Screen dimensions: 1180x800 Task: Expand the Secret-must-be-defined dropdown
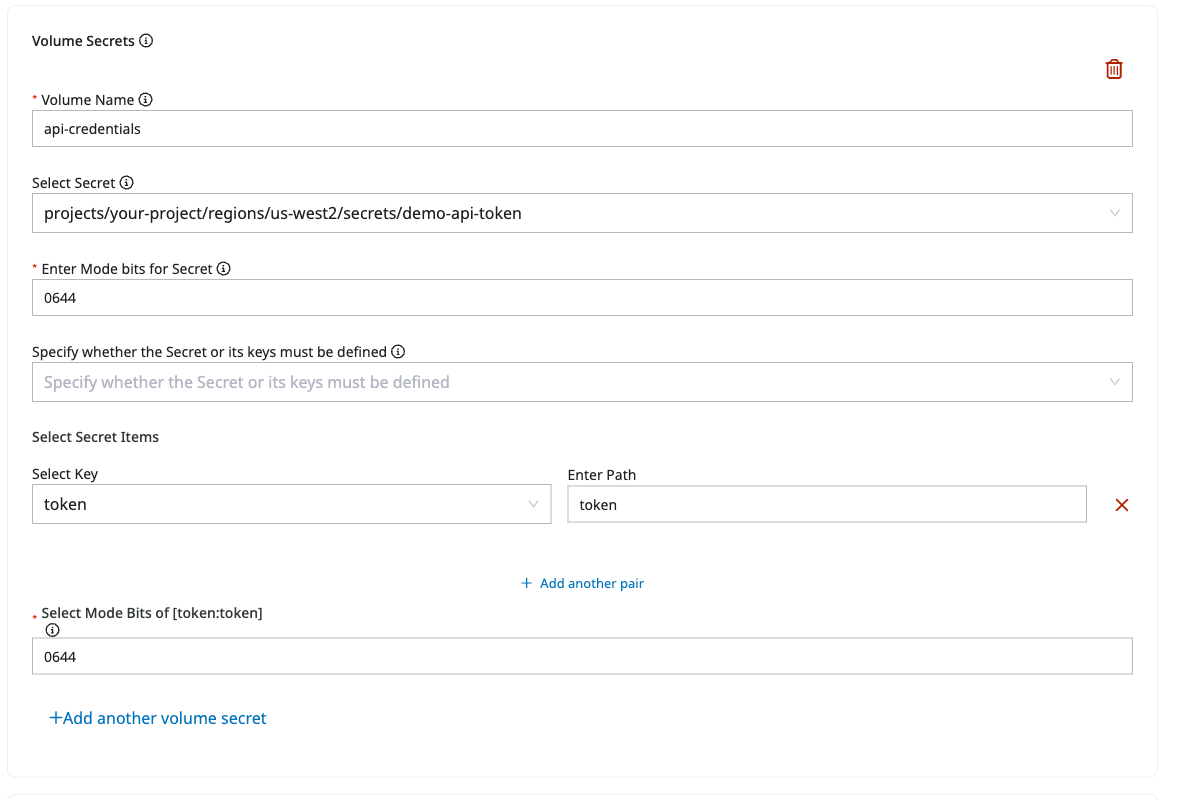point(582,382)
